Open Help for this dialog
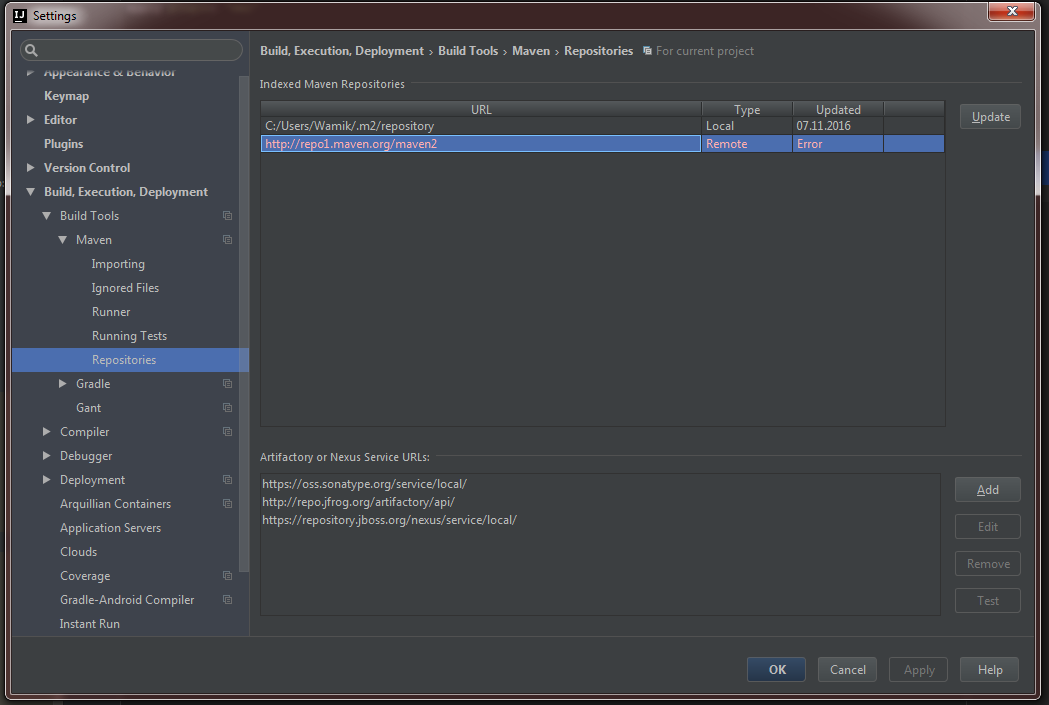This screenshot has height=705, width=1049. click(989, 670)
